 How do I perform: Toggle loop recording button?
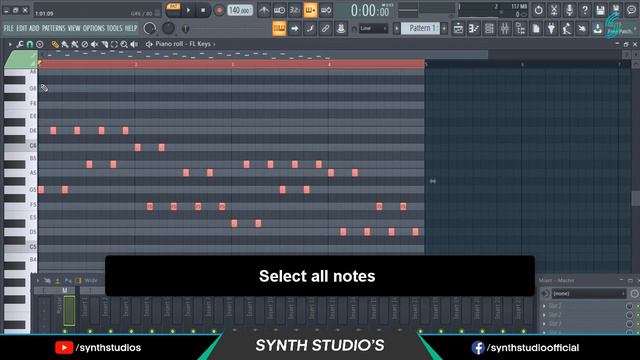[326, 10]
